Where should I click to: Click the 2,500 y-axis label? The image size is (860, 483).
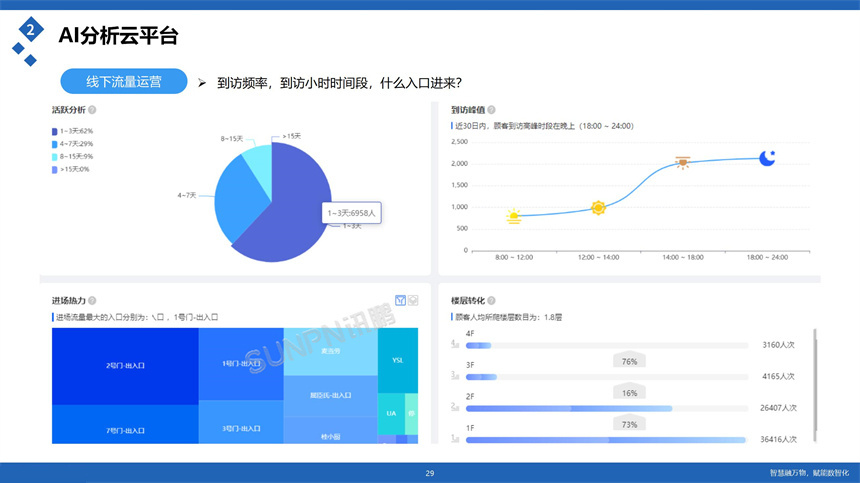pos(460,141)
